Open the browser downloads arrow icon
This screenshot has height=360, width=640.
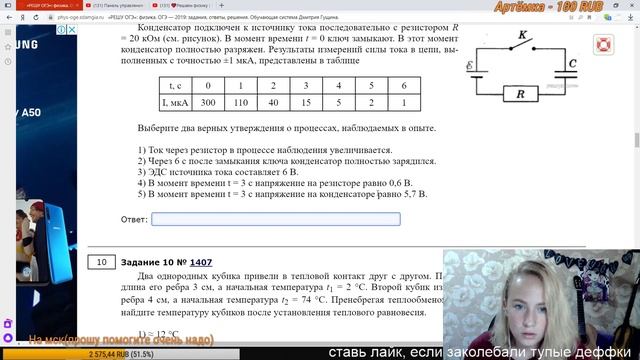[631, 17]
